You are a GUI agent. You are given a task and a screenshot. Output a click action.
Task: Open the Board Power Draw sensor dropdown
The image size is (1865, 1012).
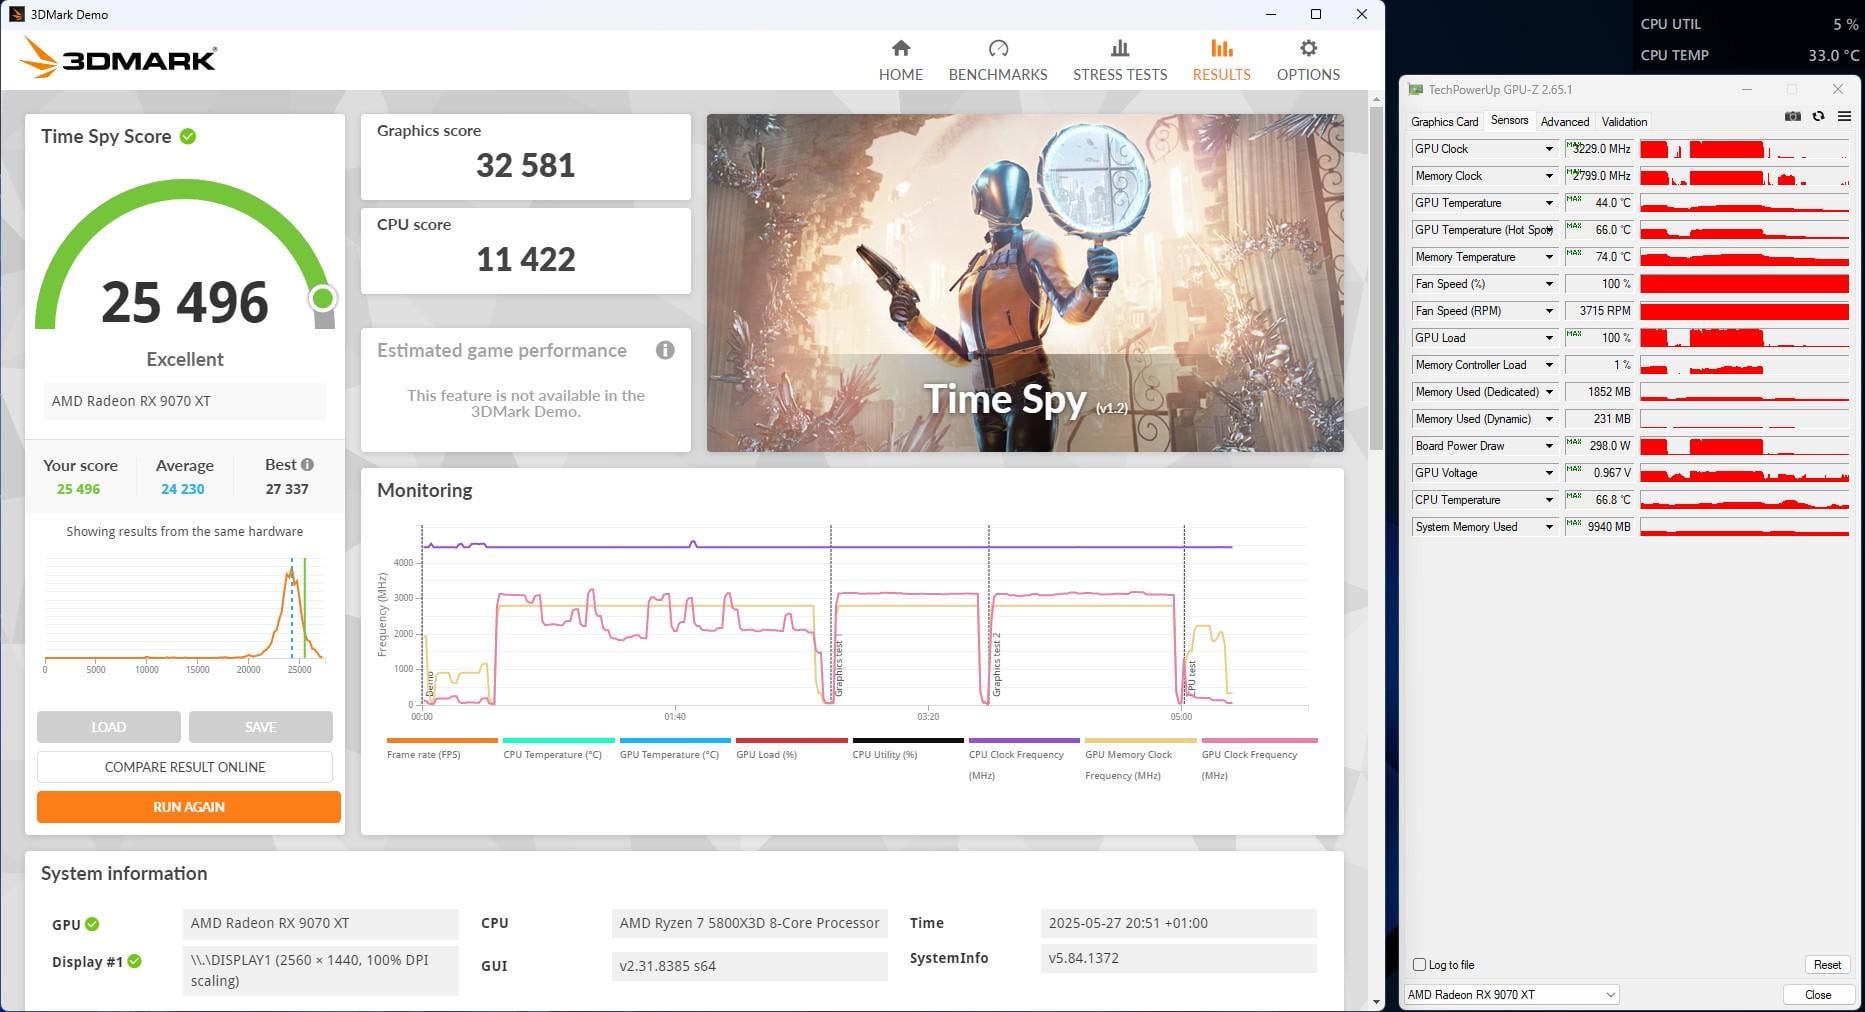click(1549, 446)
